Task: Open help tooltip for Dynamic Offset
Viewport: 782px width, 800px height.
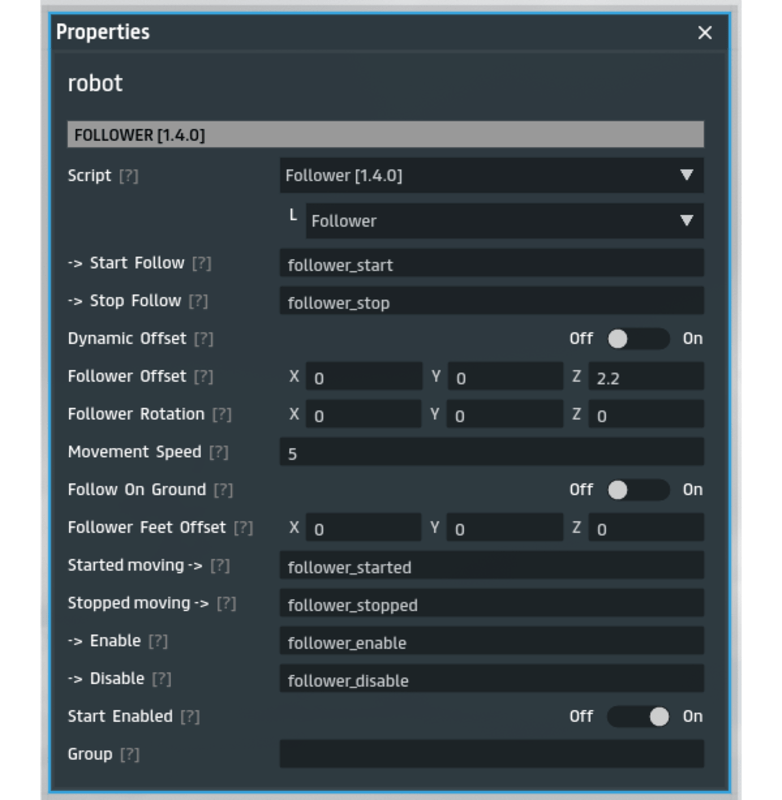Action: [203, 339]
